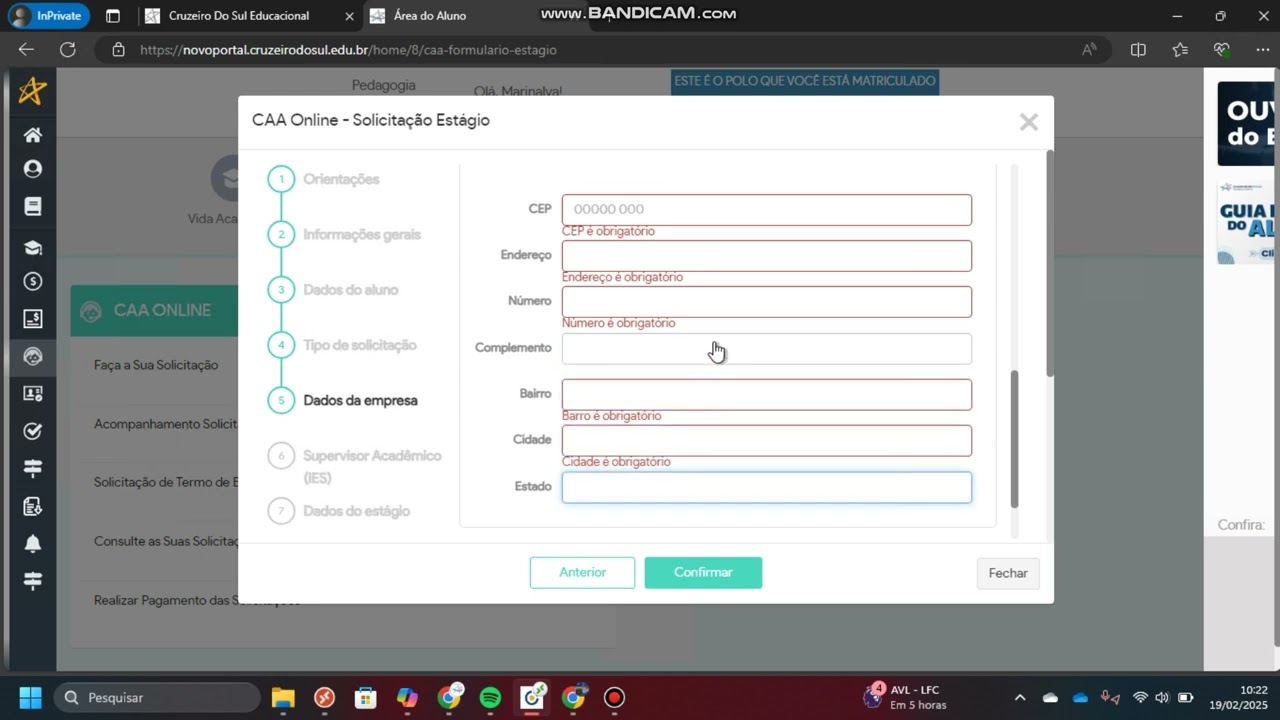Click the star logo in the sidebar
This screenshot has height=720, width=1280.
click(32, 92)
